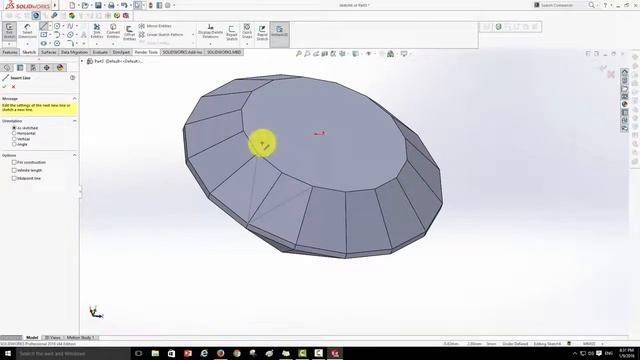Select the Sketch Fillet tool
Screen dimensions: 640x360
point(70,43)
